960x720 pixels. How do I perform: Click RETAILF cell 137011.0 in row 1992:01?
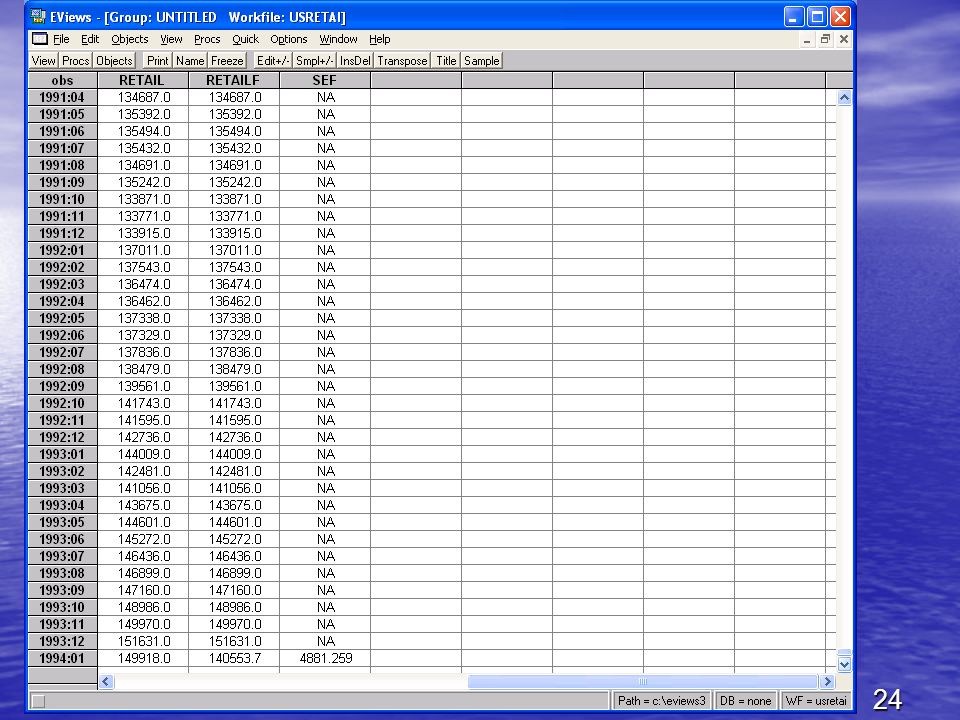234,250
